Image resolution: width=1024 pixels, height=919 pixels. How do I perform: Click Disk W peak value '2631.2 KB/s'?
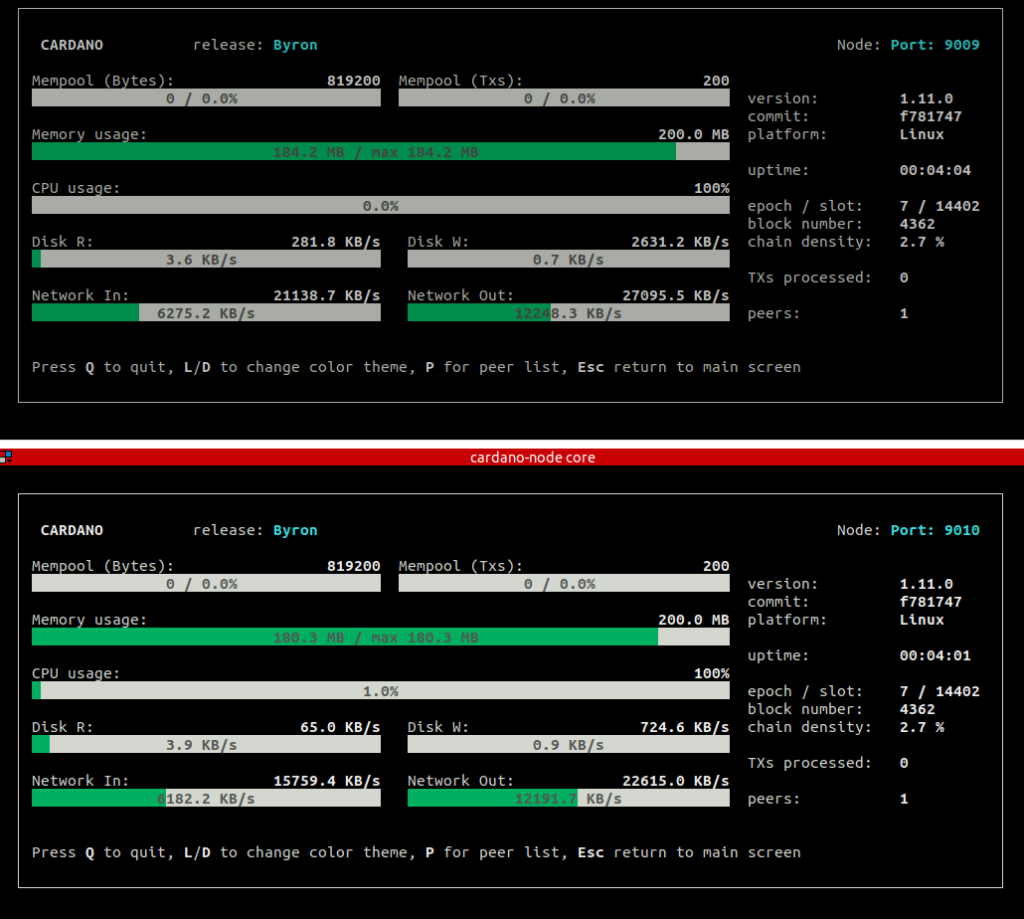(680, 242)
